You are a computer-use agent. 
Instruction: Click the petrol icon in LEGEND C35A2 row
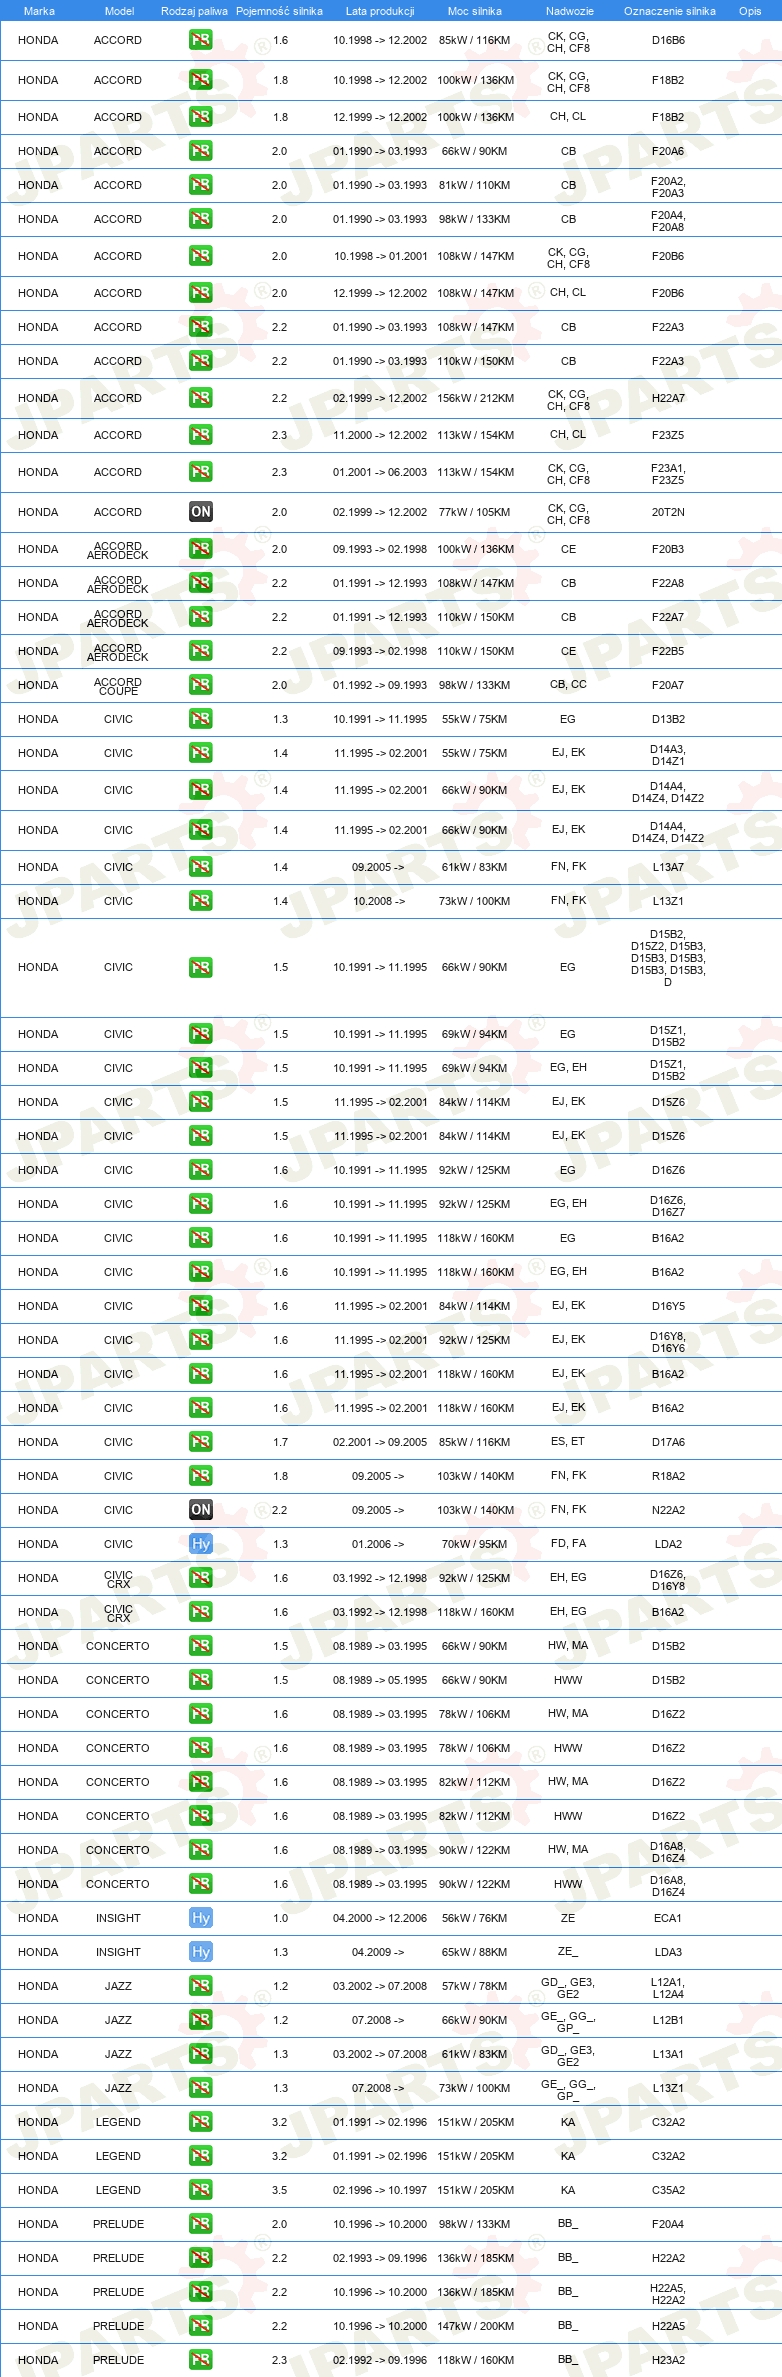click(x=201, y=2190)
